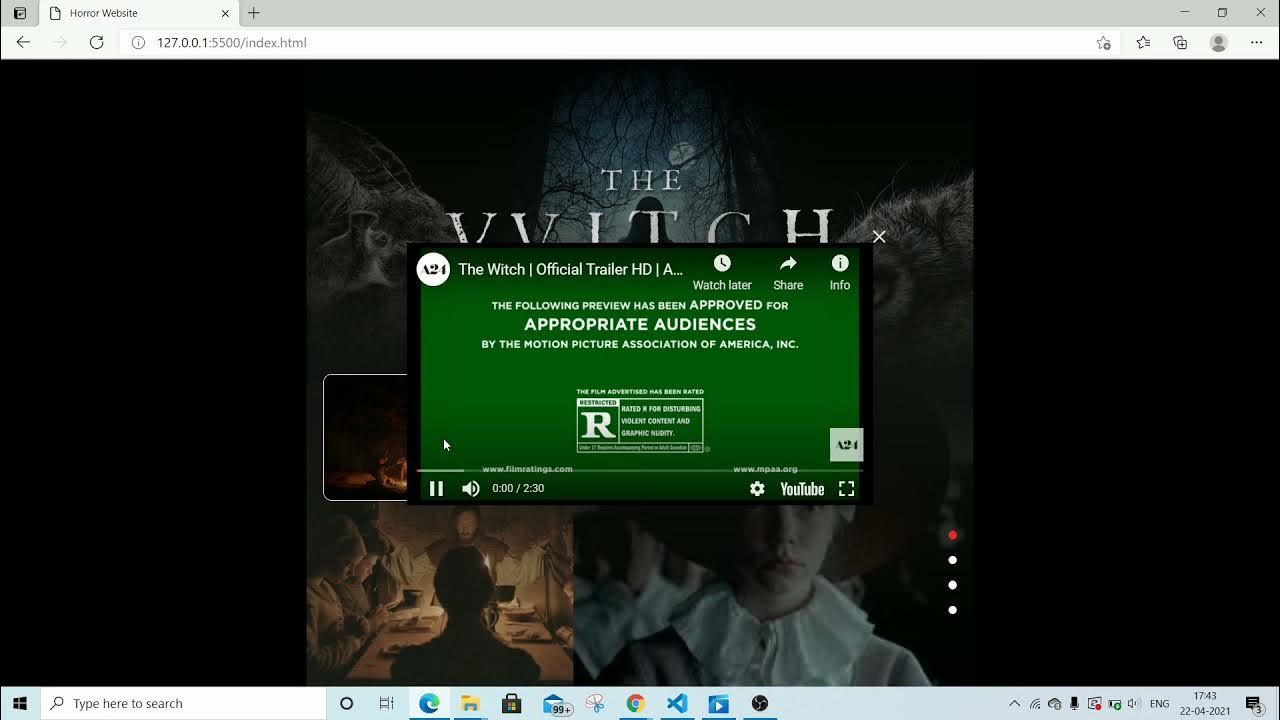Open the Favorites list icon

1143,42
